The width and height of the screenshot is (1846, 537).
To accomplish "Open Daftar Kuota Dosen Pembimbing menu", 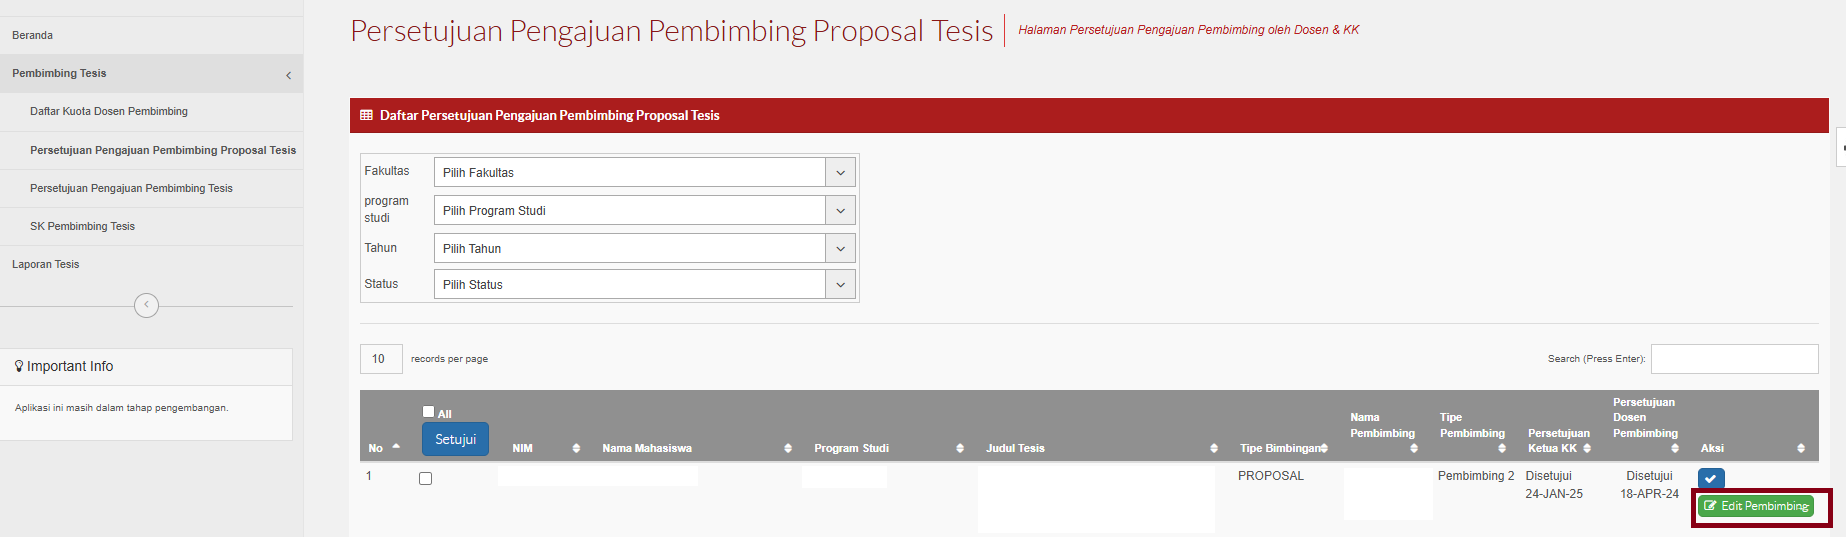I will point(109,111).
